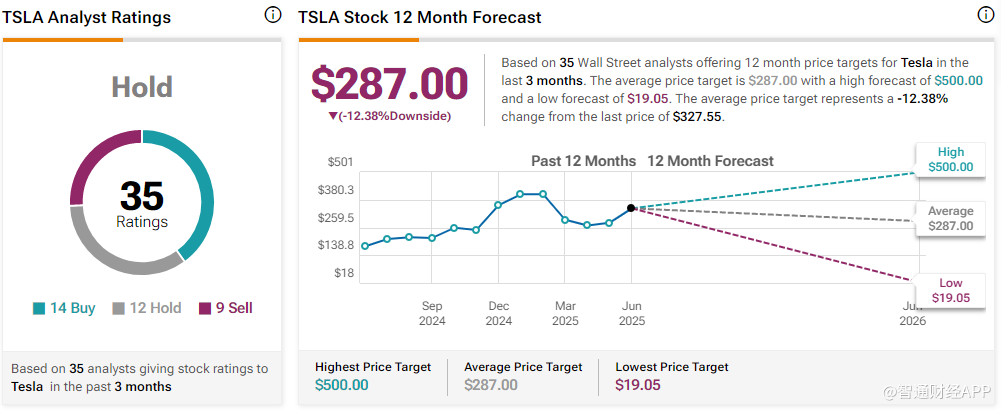The width and height of the screenshot is (1001, 411).
Task: Click the Highest Price Target $500.00 value
Action: [348, 385]
